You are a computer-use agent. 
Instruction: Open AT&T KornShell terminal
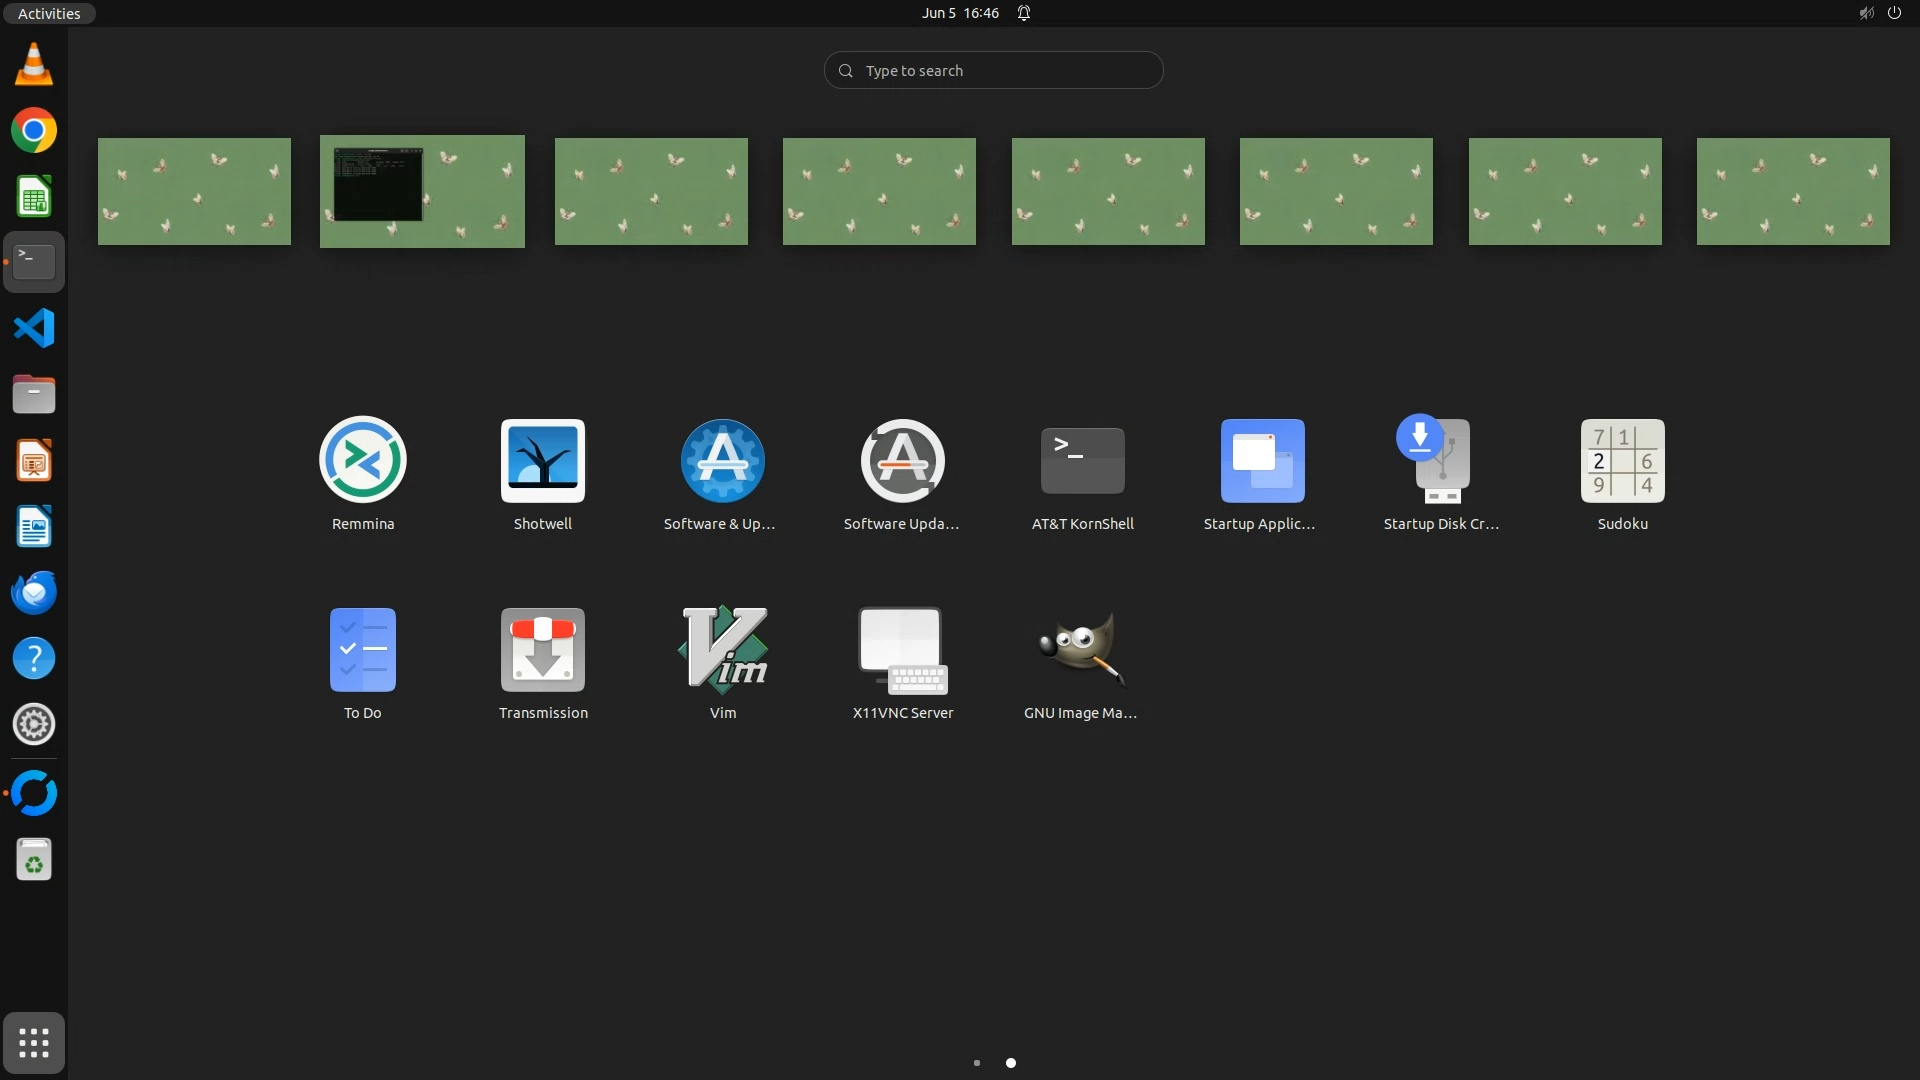(1082, 461)
